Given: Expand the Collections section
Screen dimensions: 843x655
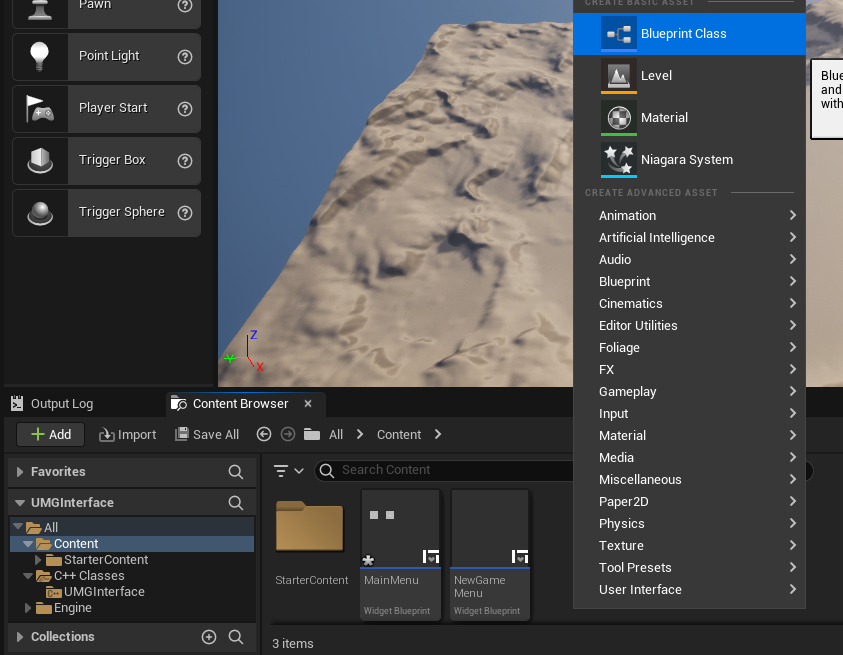Looking at the screenshot, I should pos(20,637).
